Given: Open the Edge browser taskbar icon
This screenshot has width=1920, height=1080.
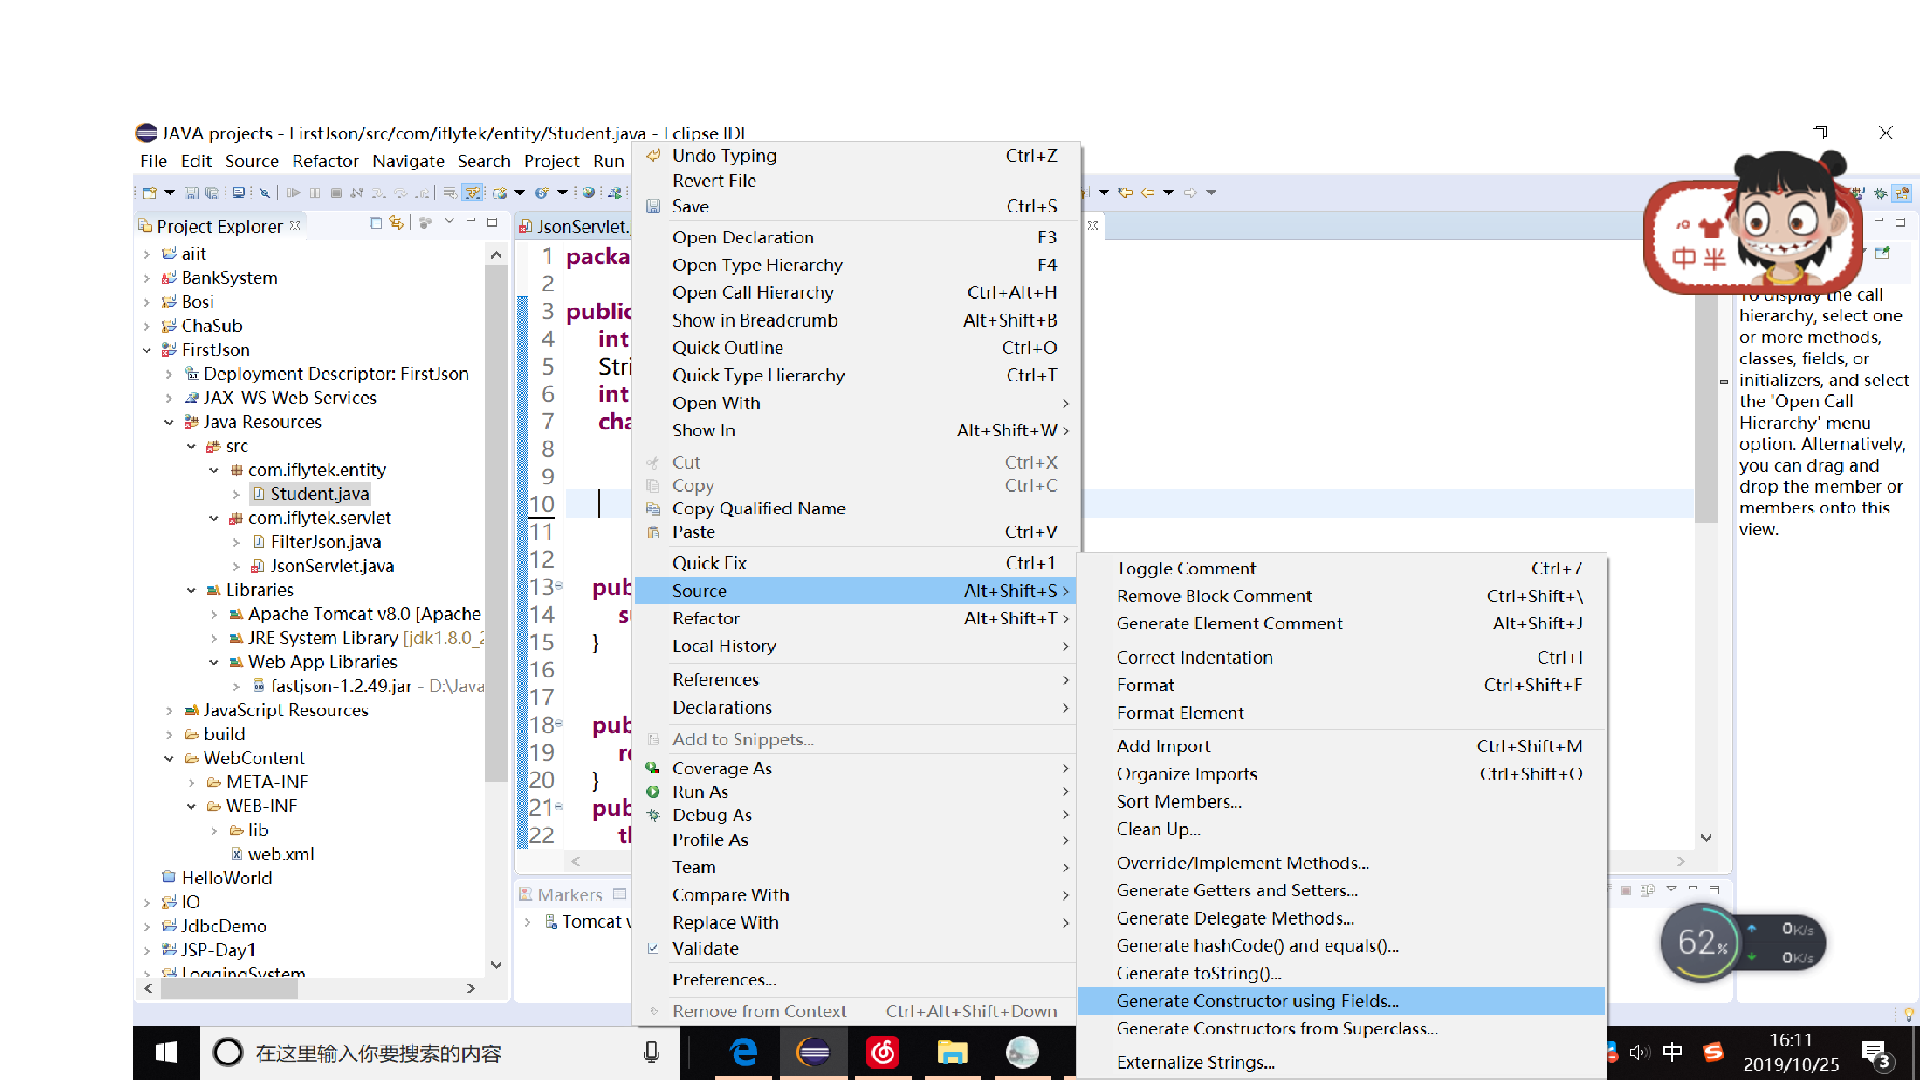Looking at the screenshot, I should 743,1052.
